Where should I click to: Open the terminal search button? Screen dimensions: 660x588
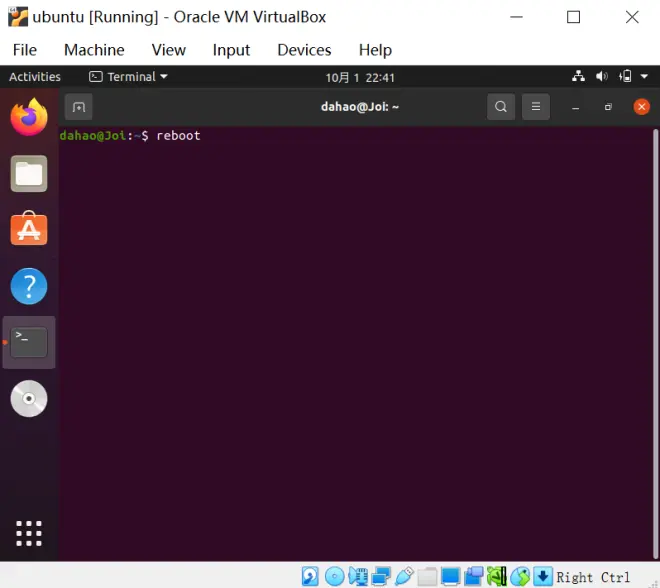tap(501, 107)
